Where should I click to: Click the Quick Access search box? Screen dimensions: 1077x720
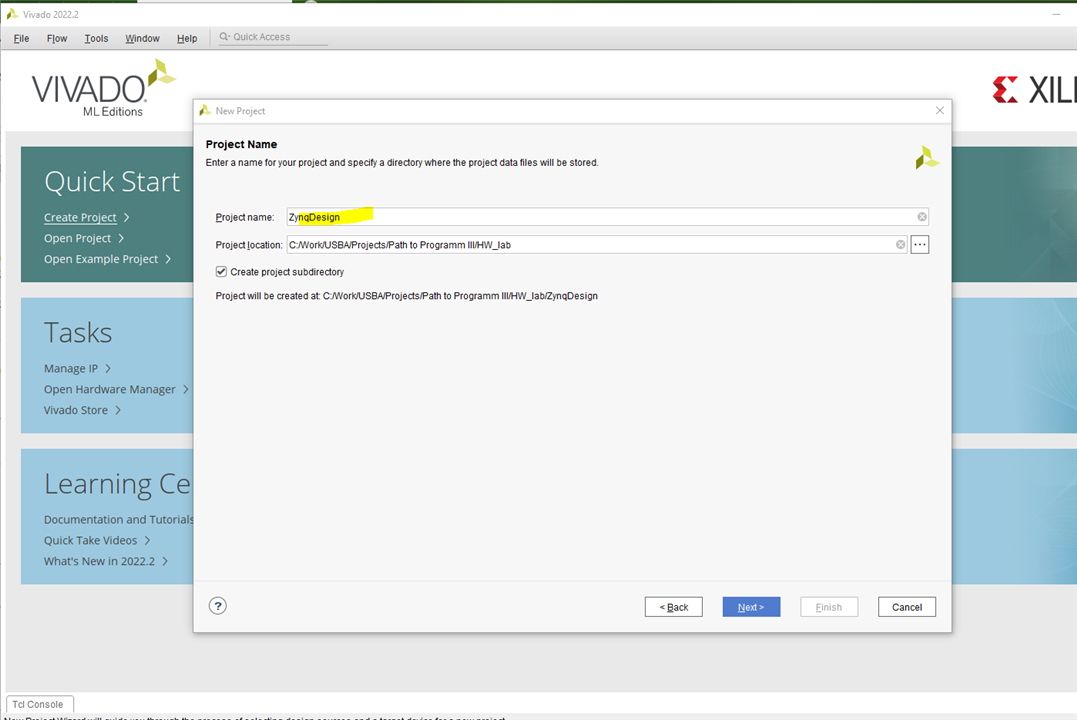[x=273, y=37]
